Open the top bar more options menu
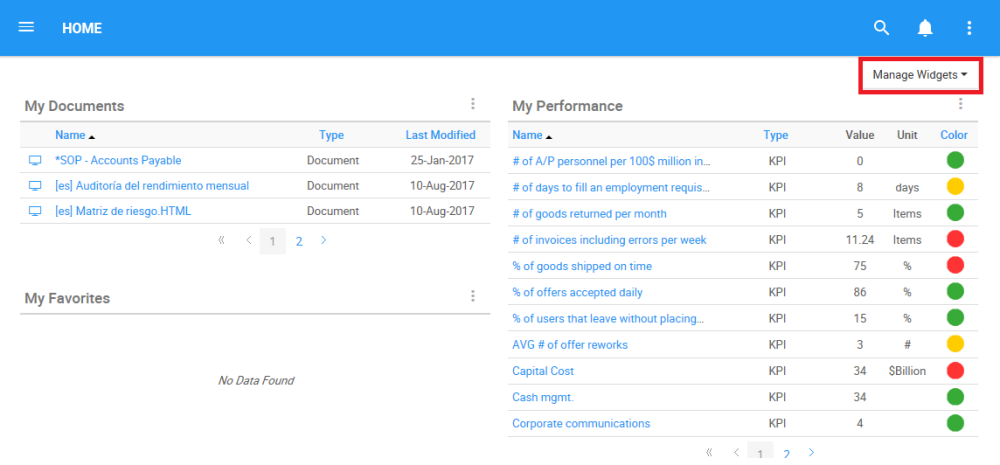Screen dimensions: 1000x465 click(968, 28)
